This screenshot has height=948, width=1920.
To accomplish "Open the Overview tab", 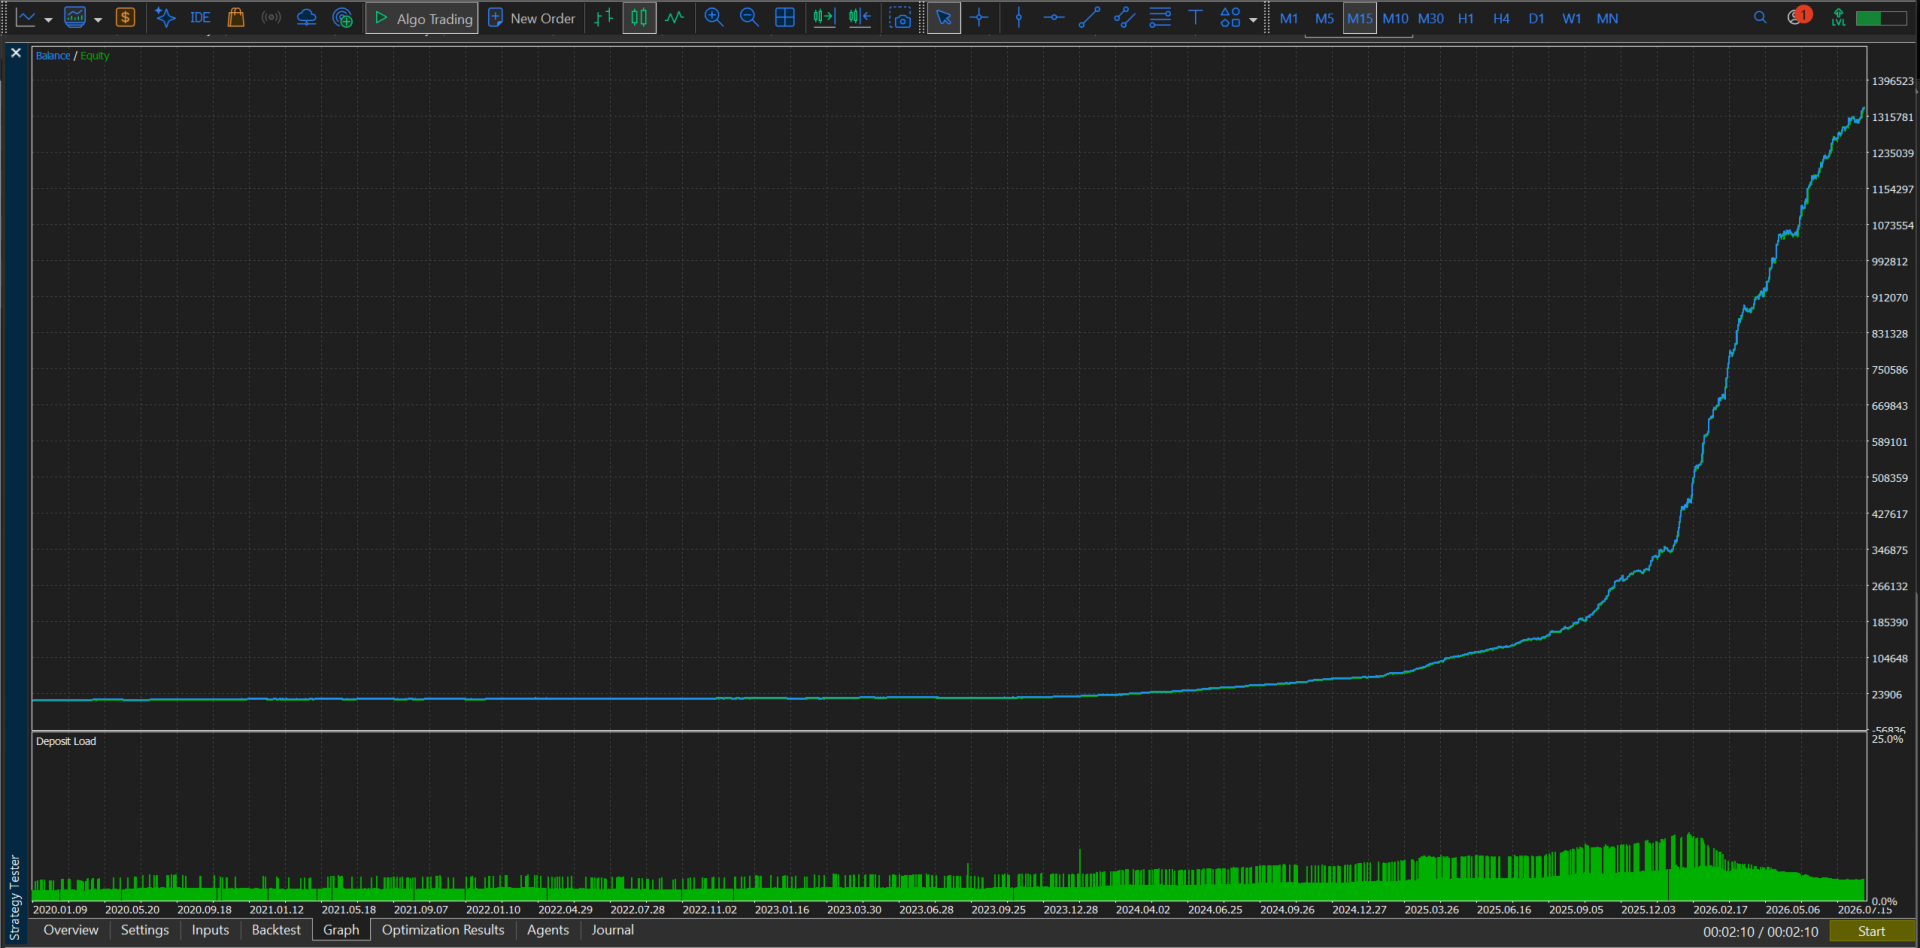I will click(71, 930).
